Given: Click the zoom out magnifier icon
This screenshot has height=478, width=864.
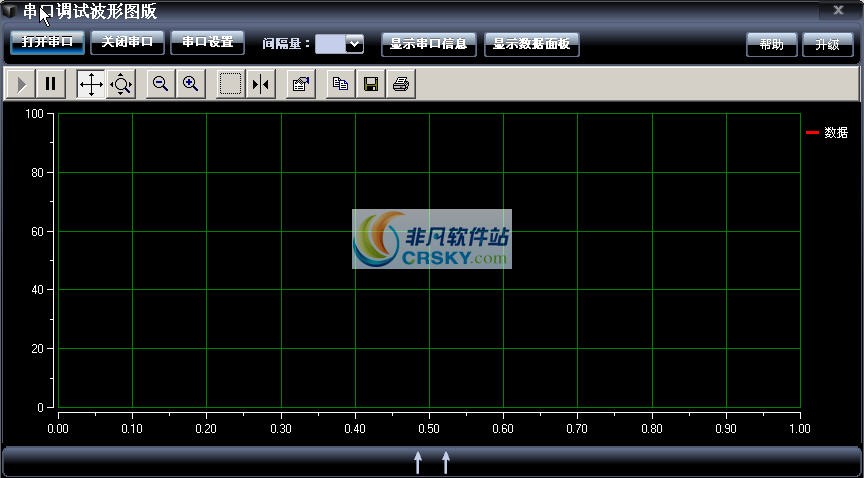Looking at the screenshot, I should [x=161, y=84].
